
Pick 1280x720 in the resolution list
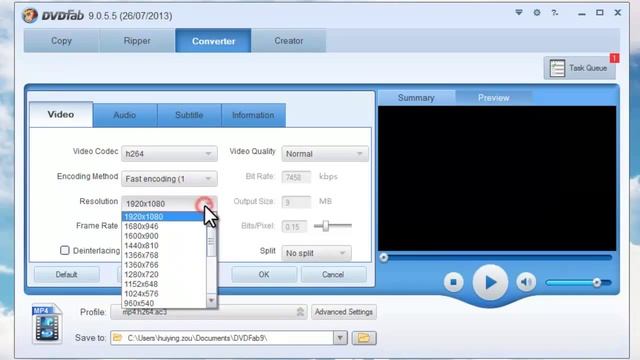coord(164,274)
